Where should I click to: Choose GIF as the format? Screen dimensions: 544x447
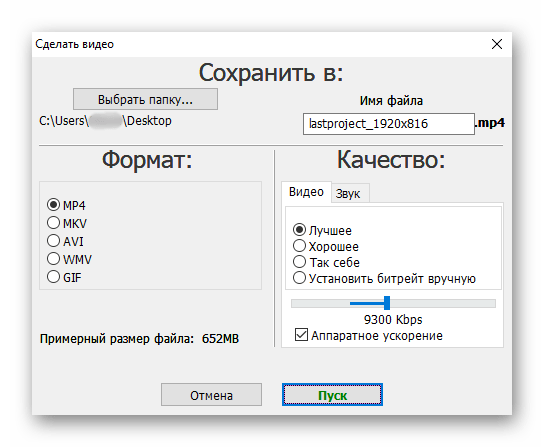pyautogui.click(x=53, y=277)
